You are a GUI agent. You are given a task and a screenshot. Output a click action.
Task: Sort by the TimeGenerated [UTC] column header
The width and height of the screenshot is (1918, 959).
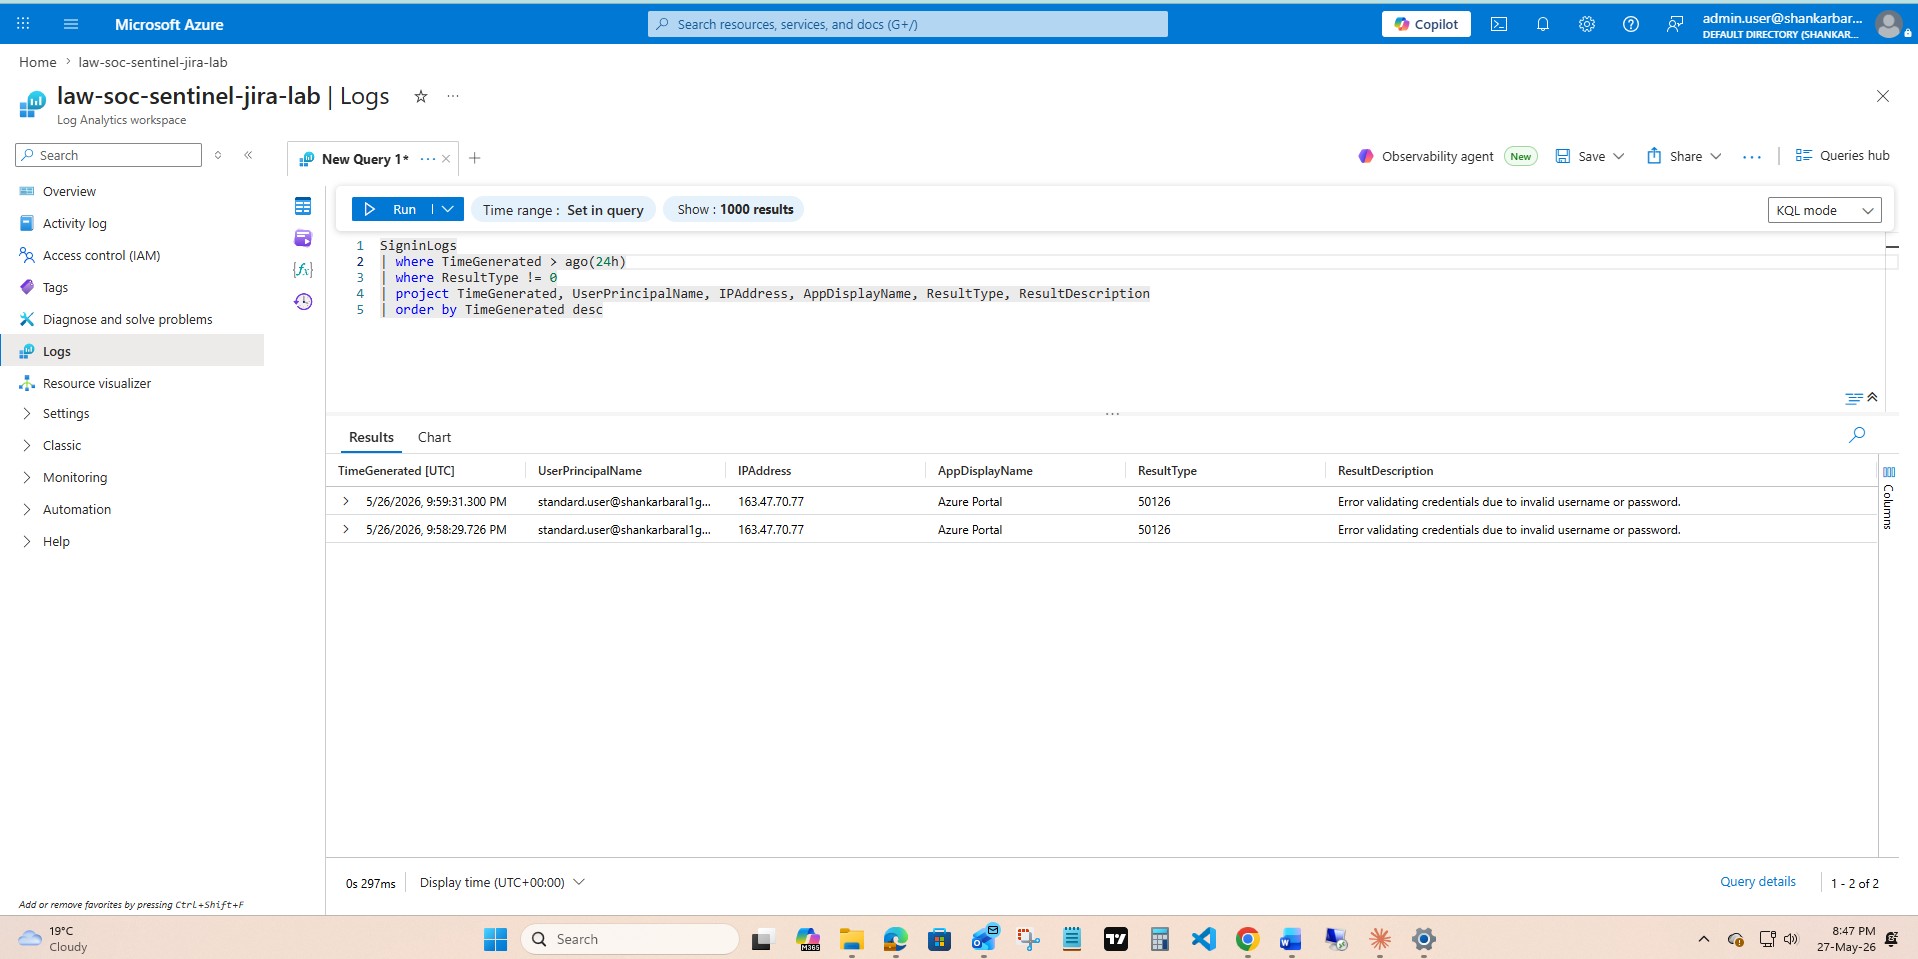(396, 470)
